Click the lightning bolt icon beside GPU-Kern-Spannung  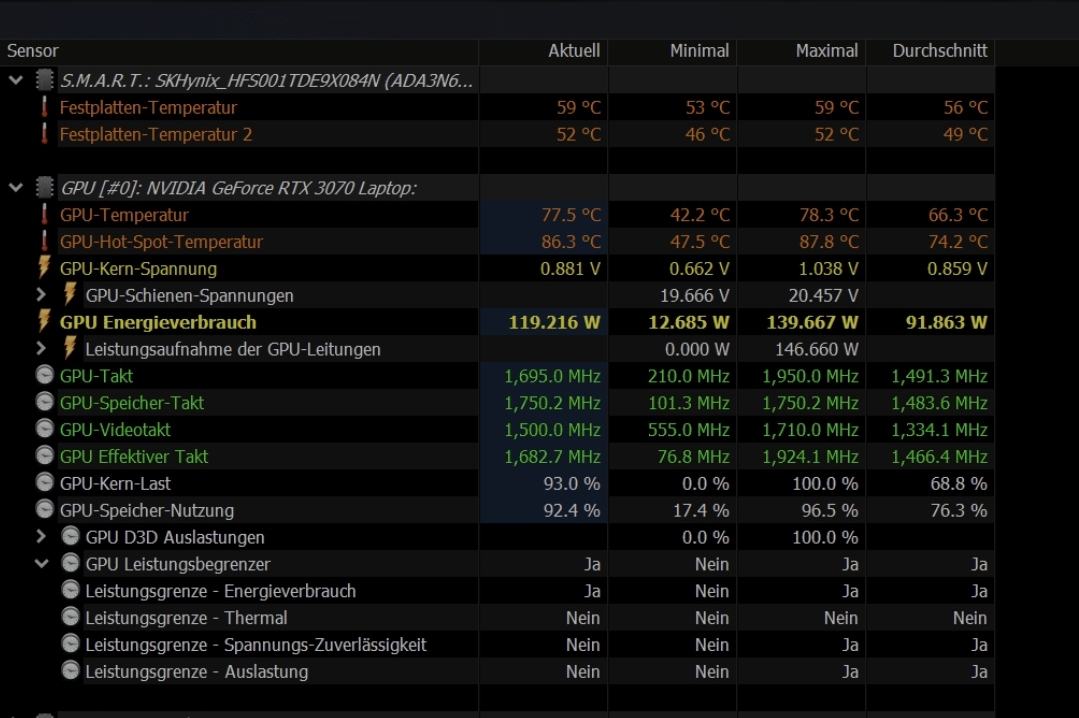(x=44, y=268)
